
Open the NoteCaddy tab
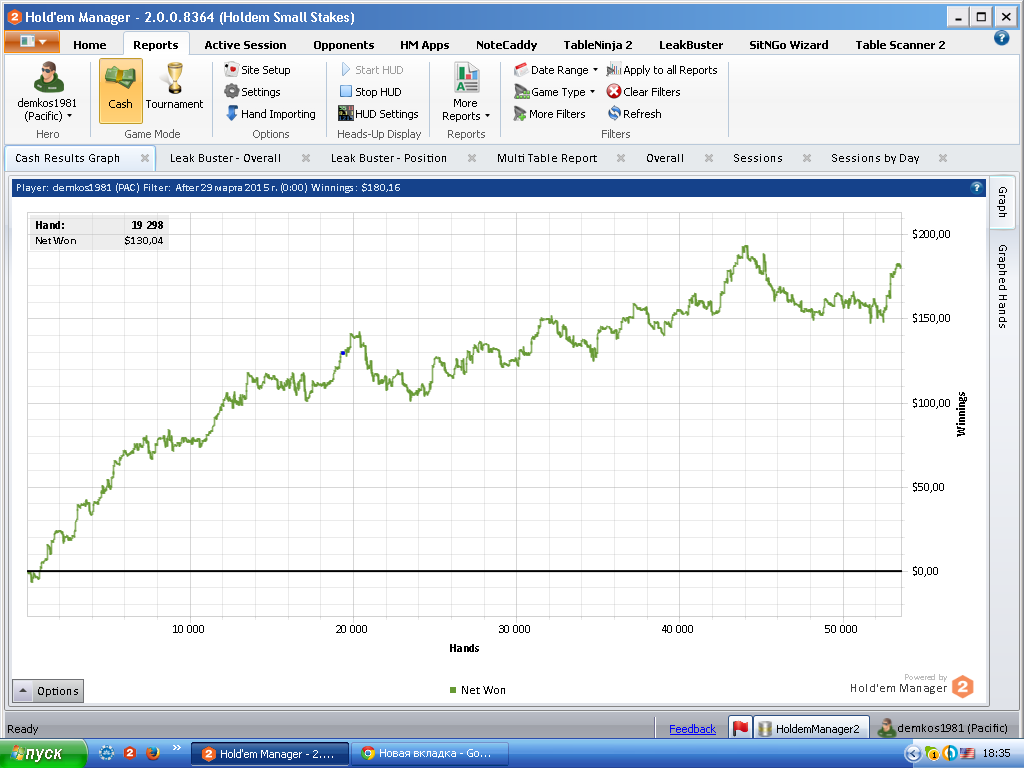(x=506, y=44)
